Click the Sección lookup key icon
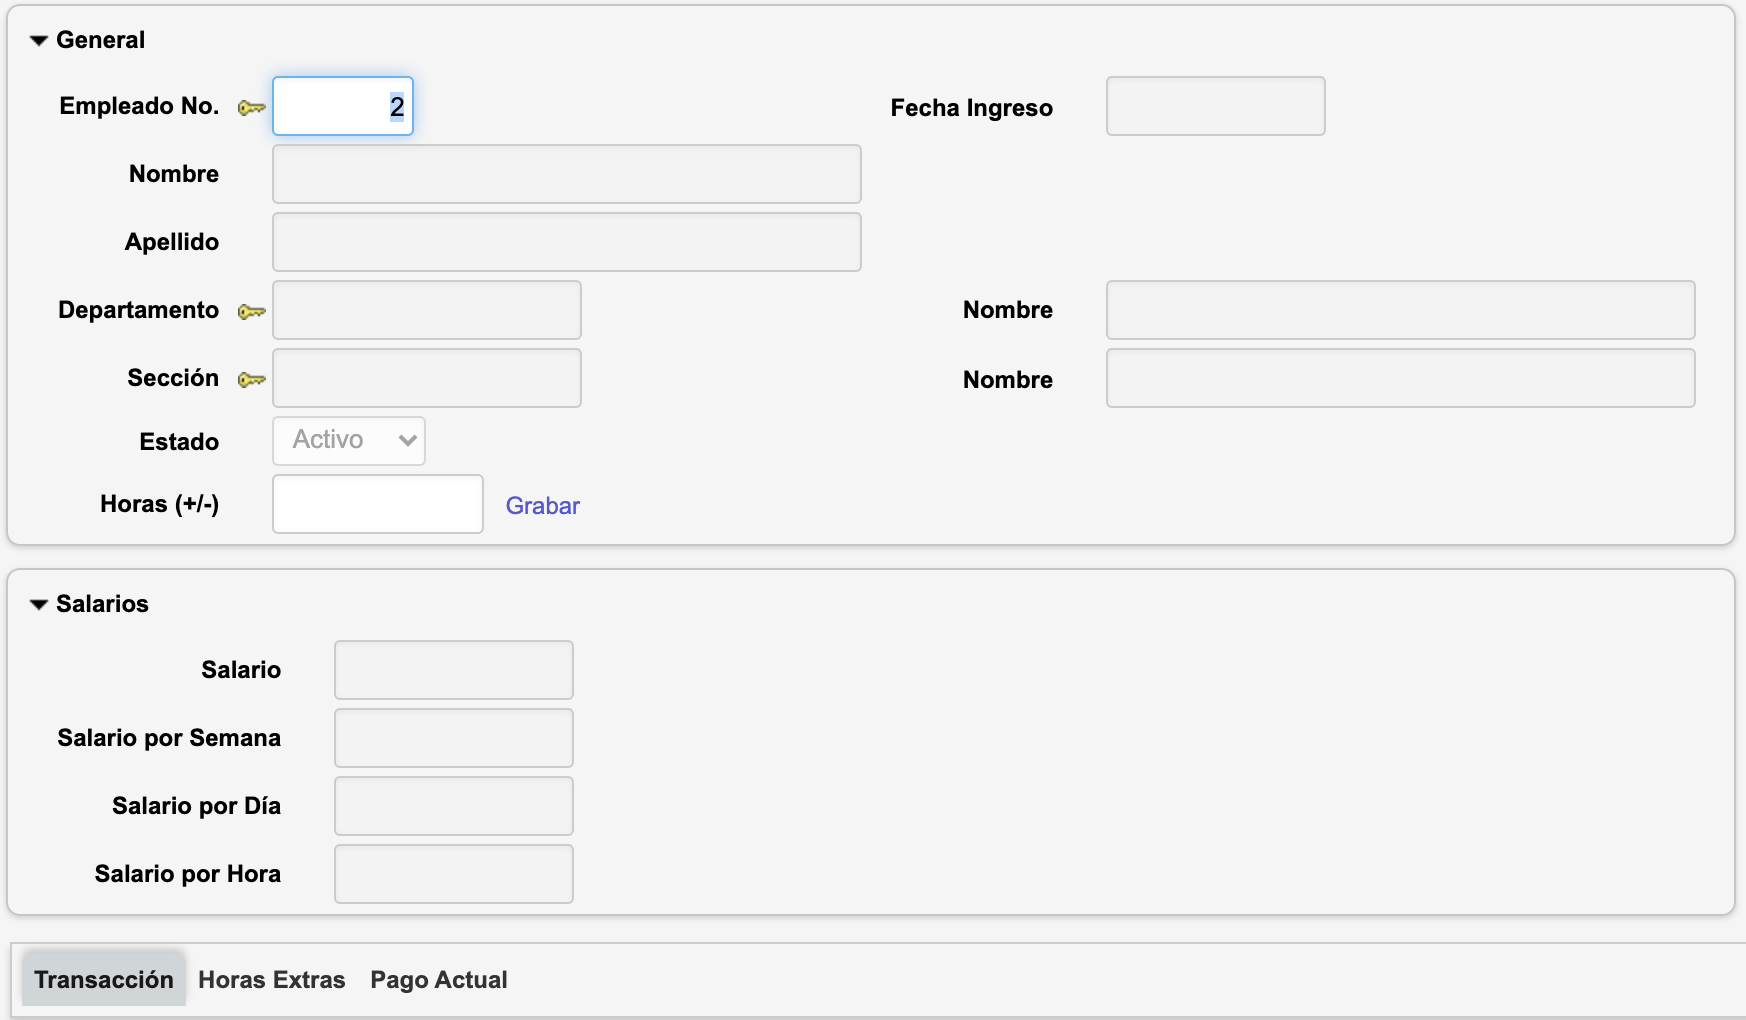The width and height of the screenshot is (1746, 1020). pyautogui.click(x=251, y=380)
